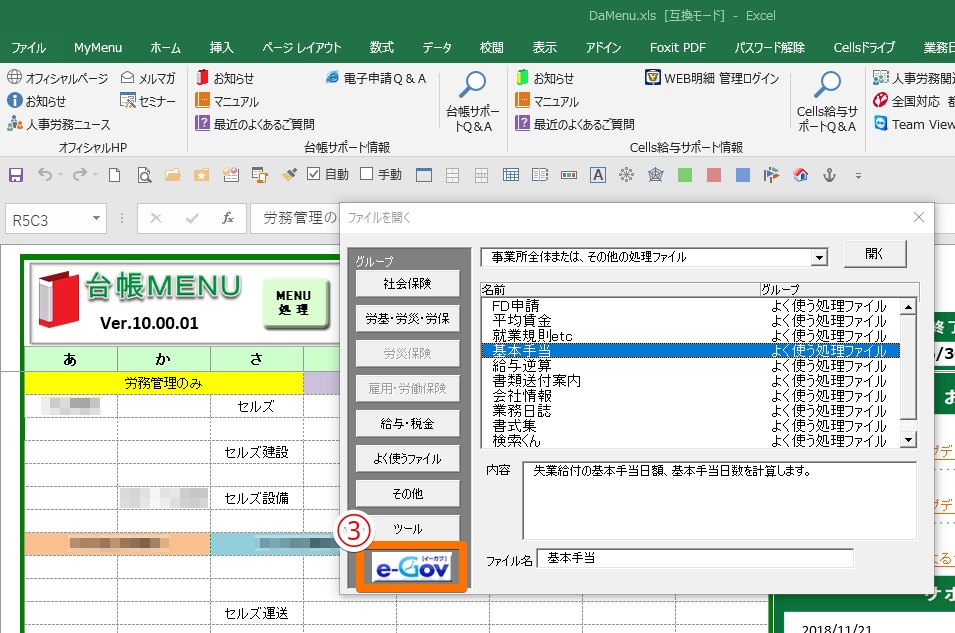Open Cells給与サポートQ&A search

coord(826,101)
